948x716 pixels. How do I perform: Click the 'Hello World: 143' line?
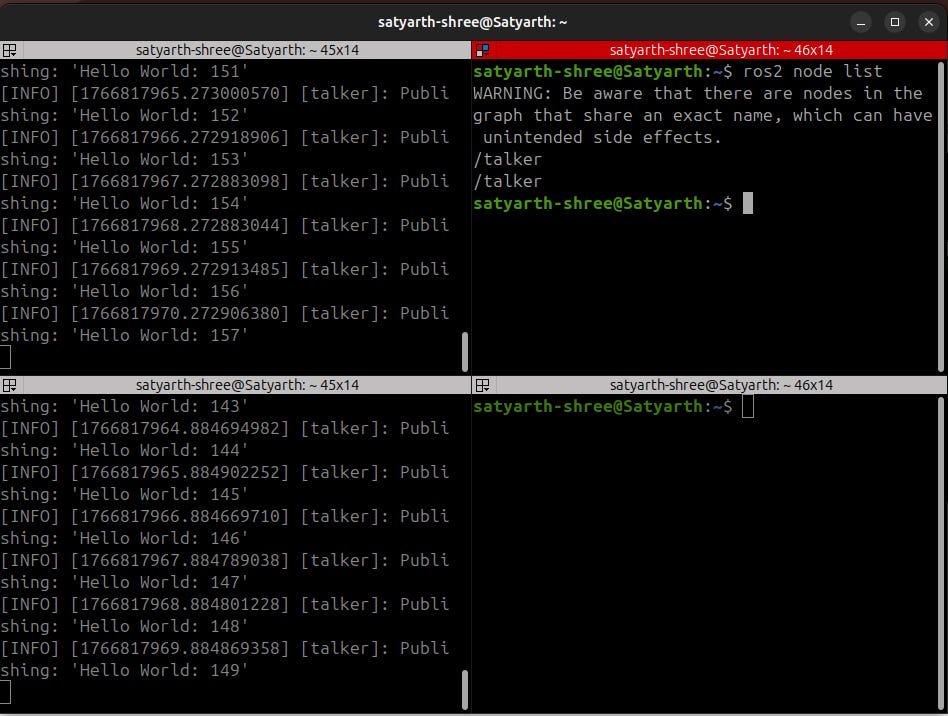(x=124, y=406)
